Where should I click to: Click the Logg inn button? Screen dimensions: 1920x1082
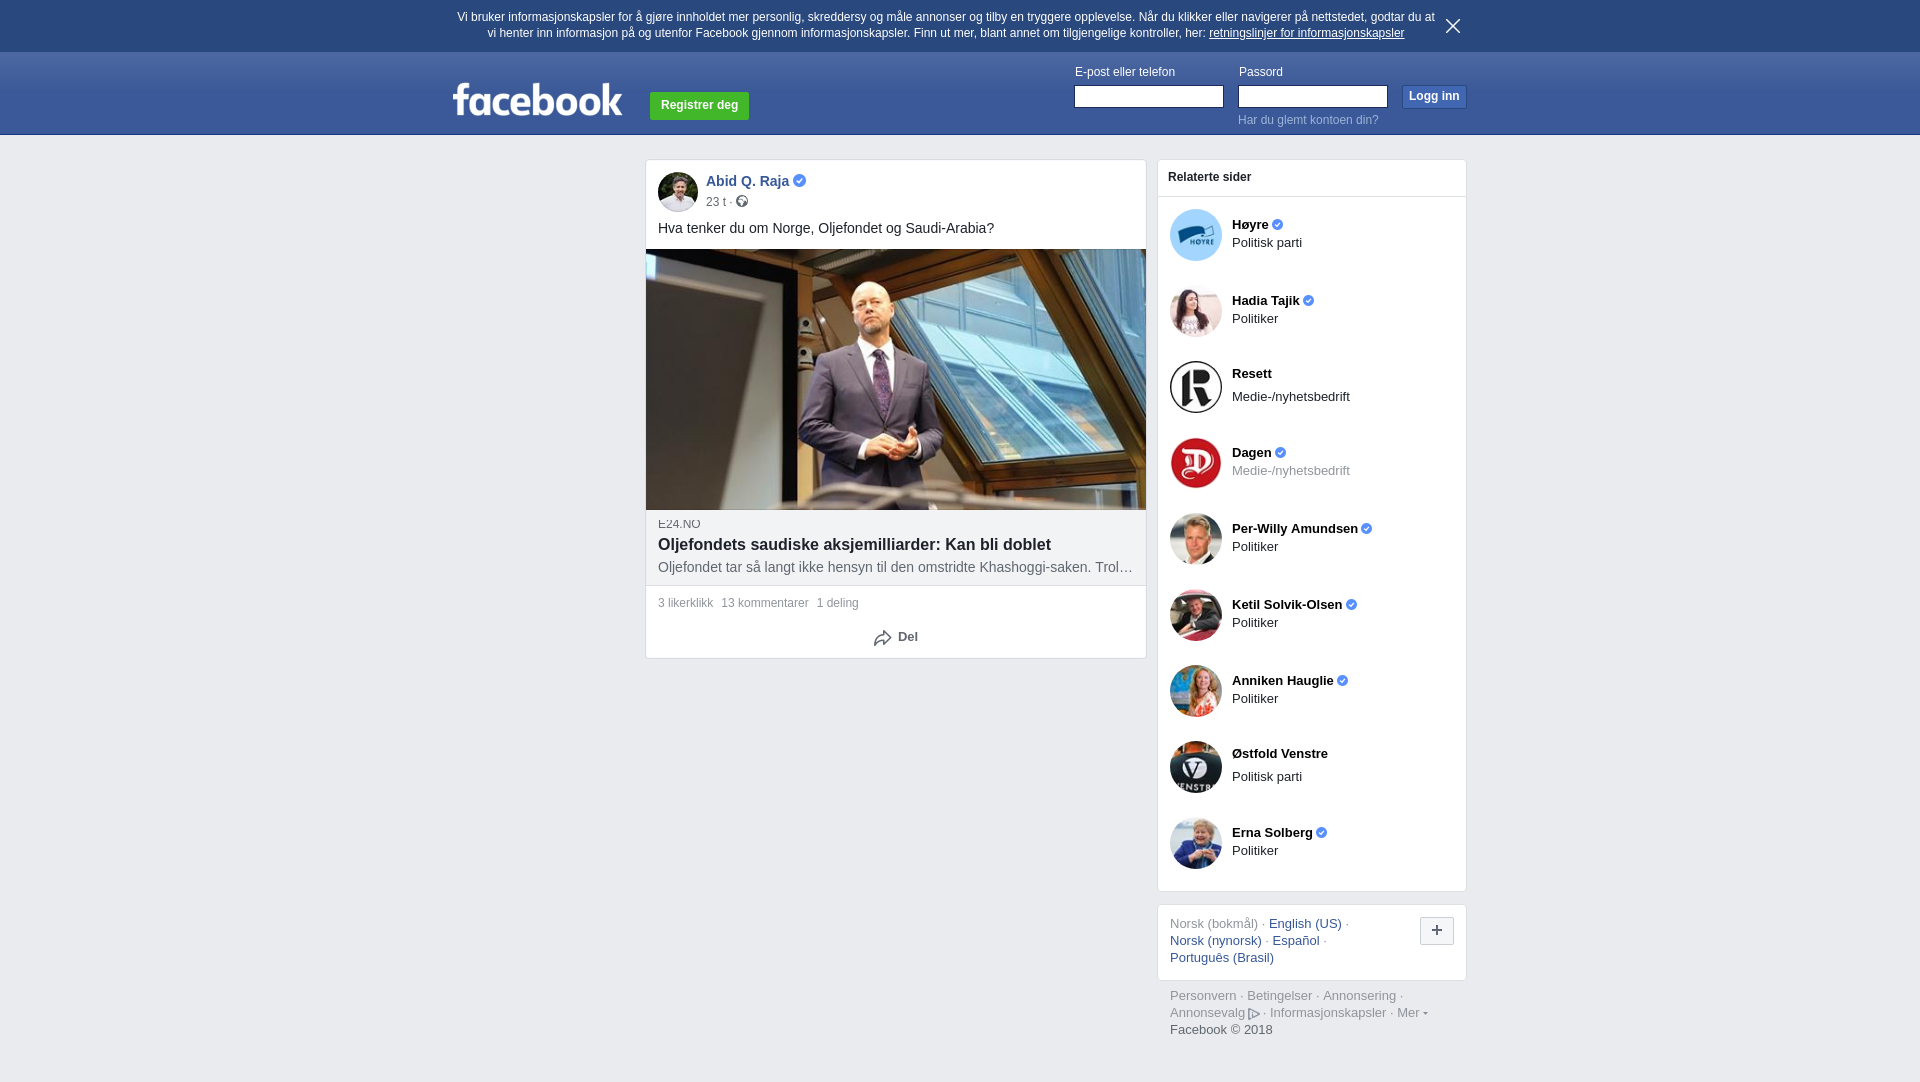click(x=1434, y=96)
